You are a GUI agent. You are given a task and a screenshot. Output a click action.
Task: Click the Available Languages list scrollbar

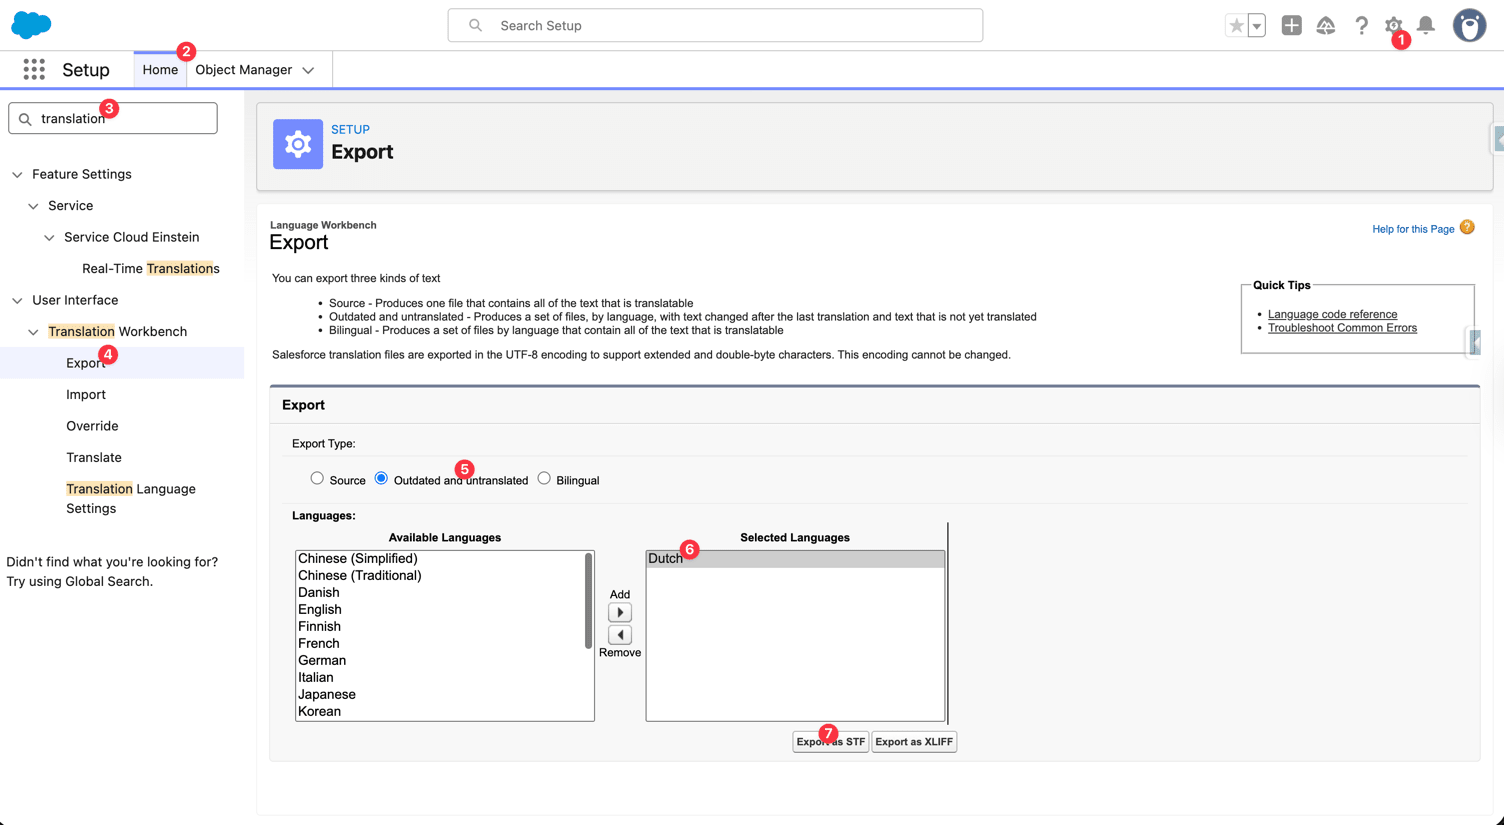pyautogui.click(x=588, y=600)
